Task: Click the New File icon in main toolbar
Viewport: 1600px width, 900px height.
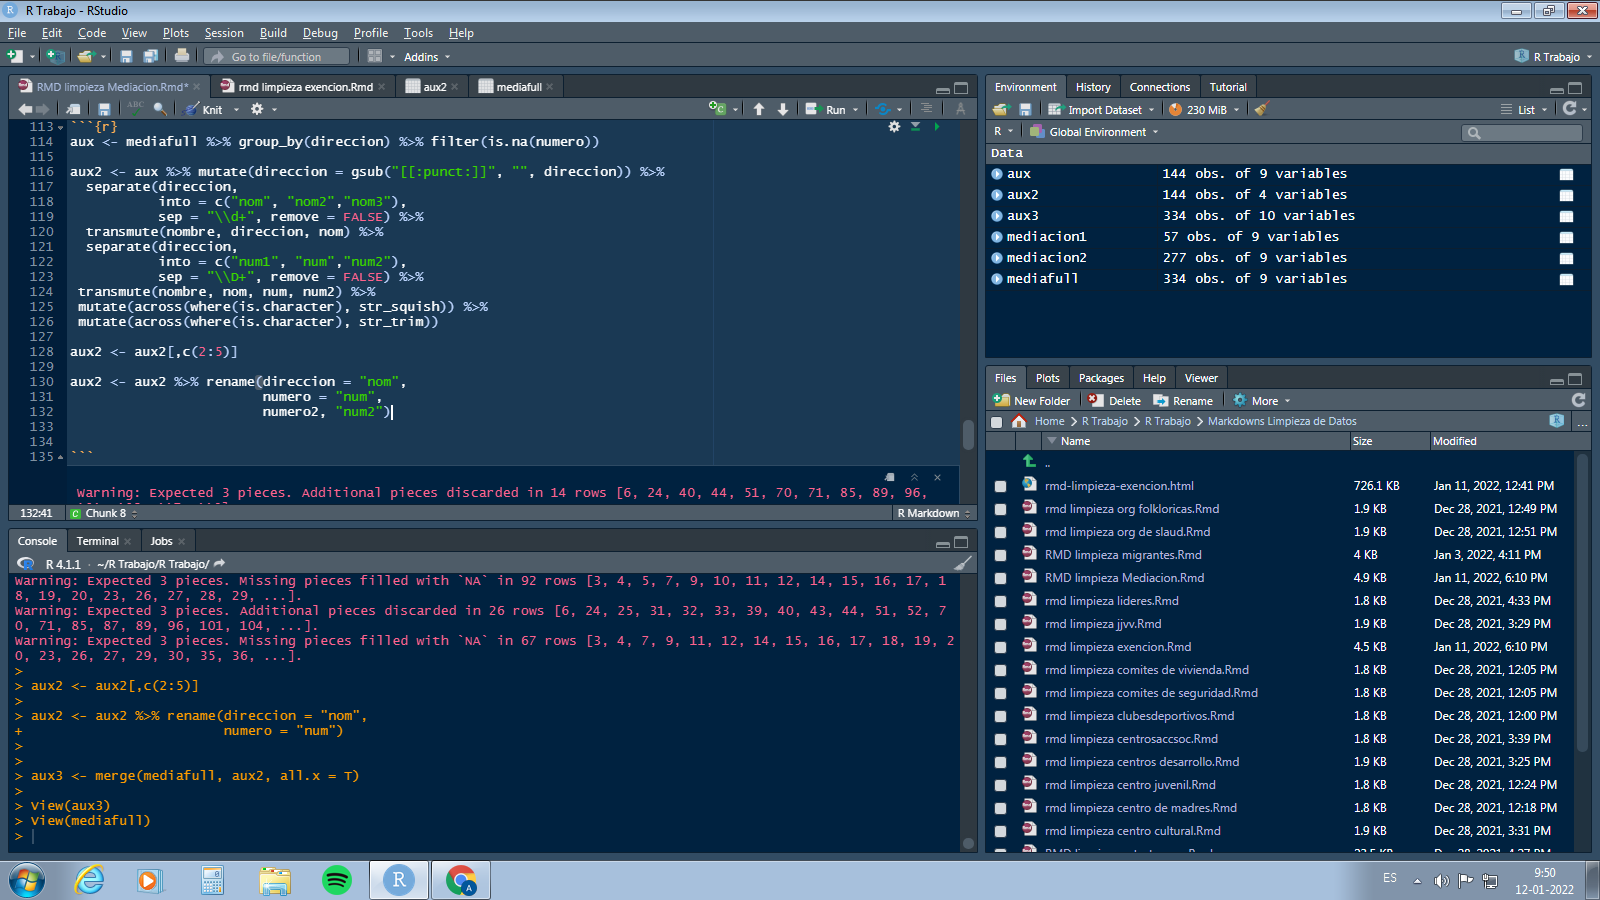Action: click(15, 56)
